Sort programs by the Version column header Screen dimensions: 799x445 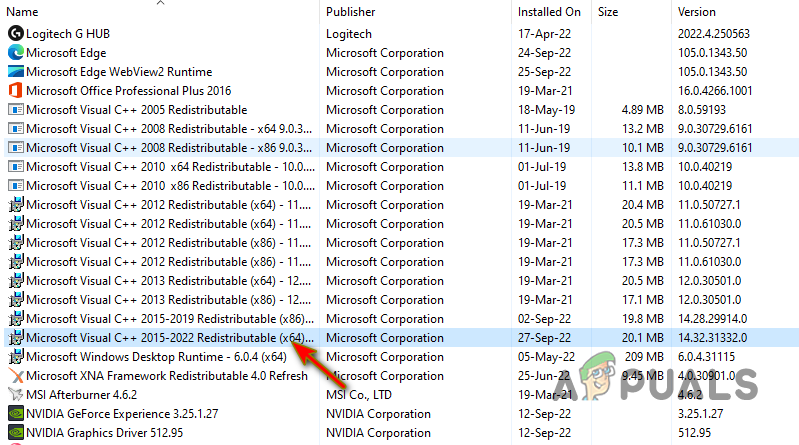point(697,12)
